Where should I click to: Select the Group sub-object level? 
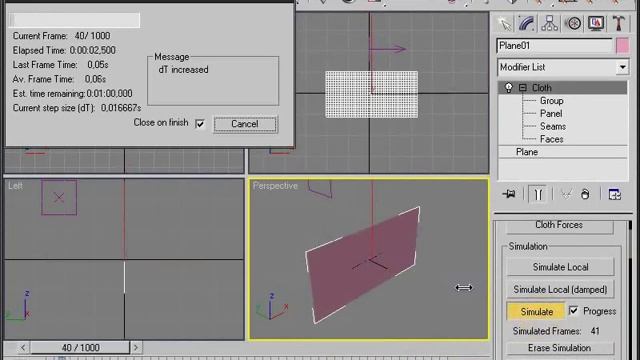coord(551,101)
